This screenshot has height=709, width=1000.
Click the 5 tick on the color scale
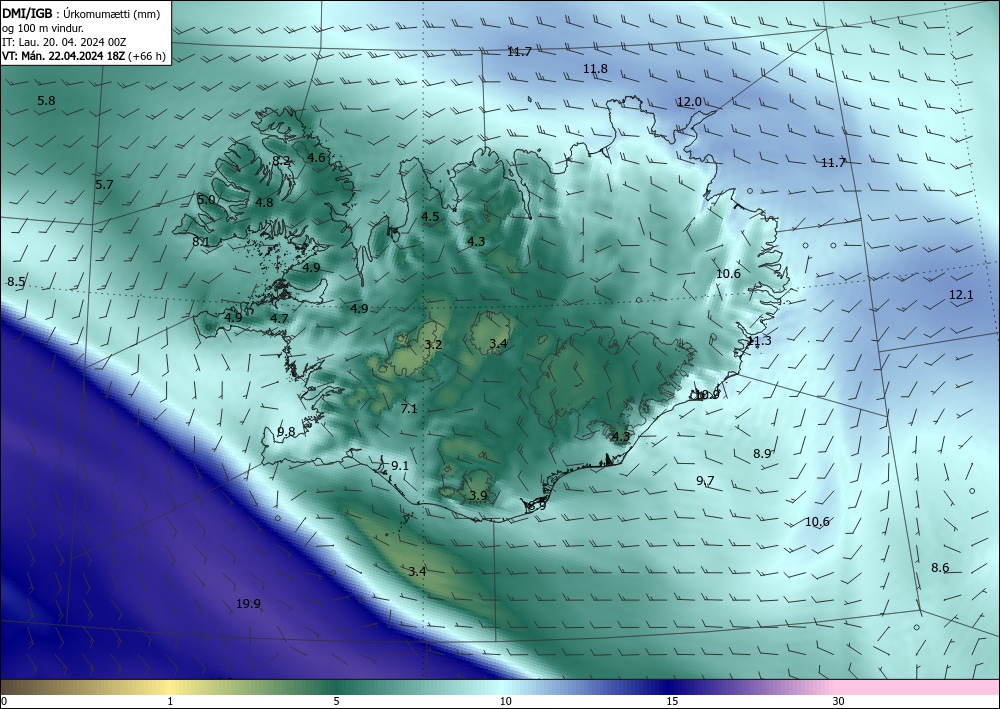(336, 701)
